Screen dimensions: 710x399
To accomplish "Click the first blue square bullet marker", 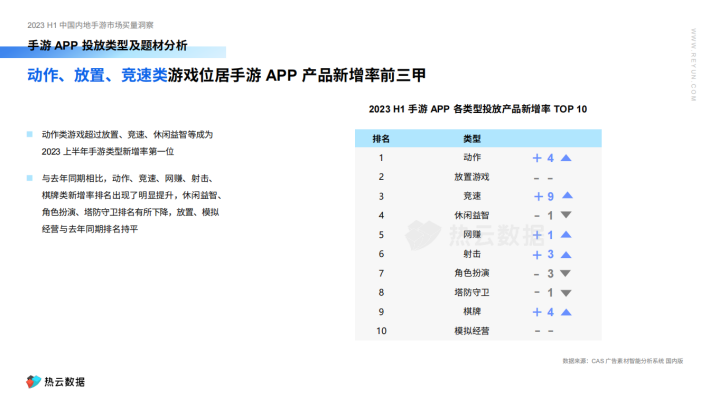I will click(29, 134).
